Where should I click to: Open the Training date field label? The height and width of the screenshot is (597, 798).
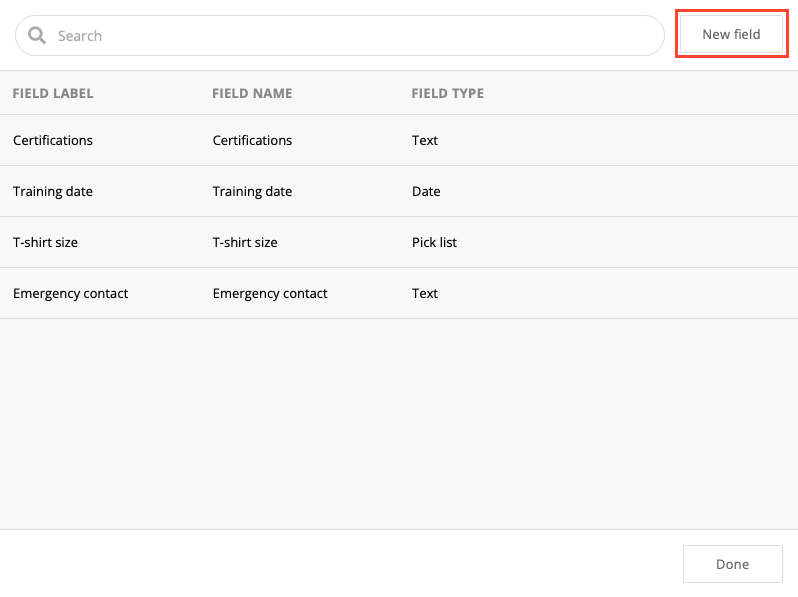(53, 191)
